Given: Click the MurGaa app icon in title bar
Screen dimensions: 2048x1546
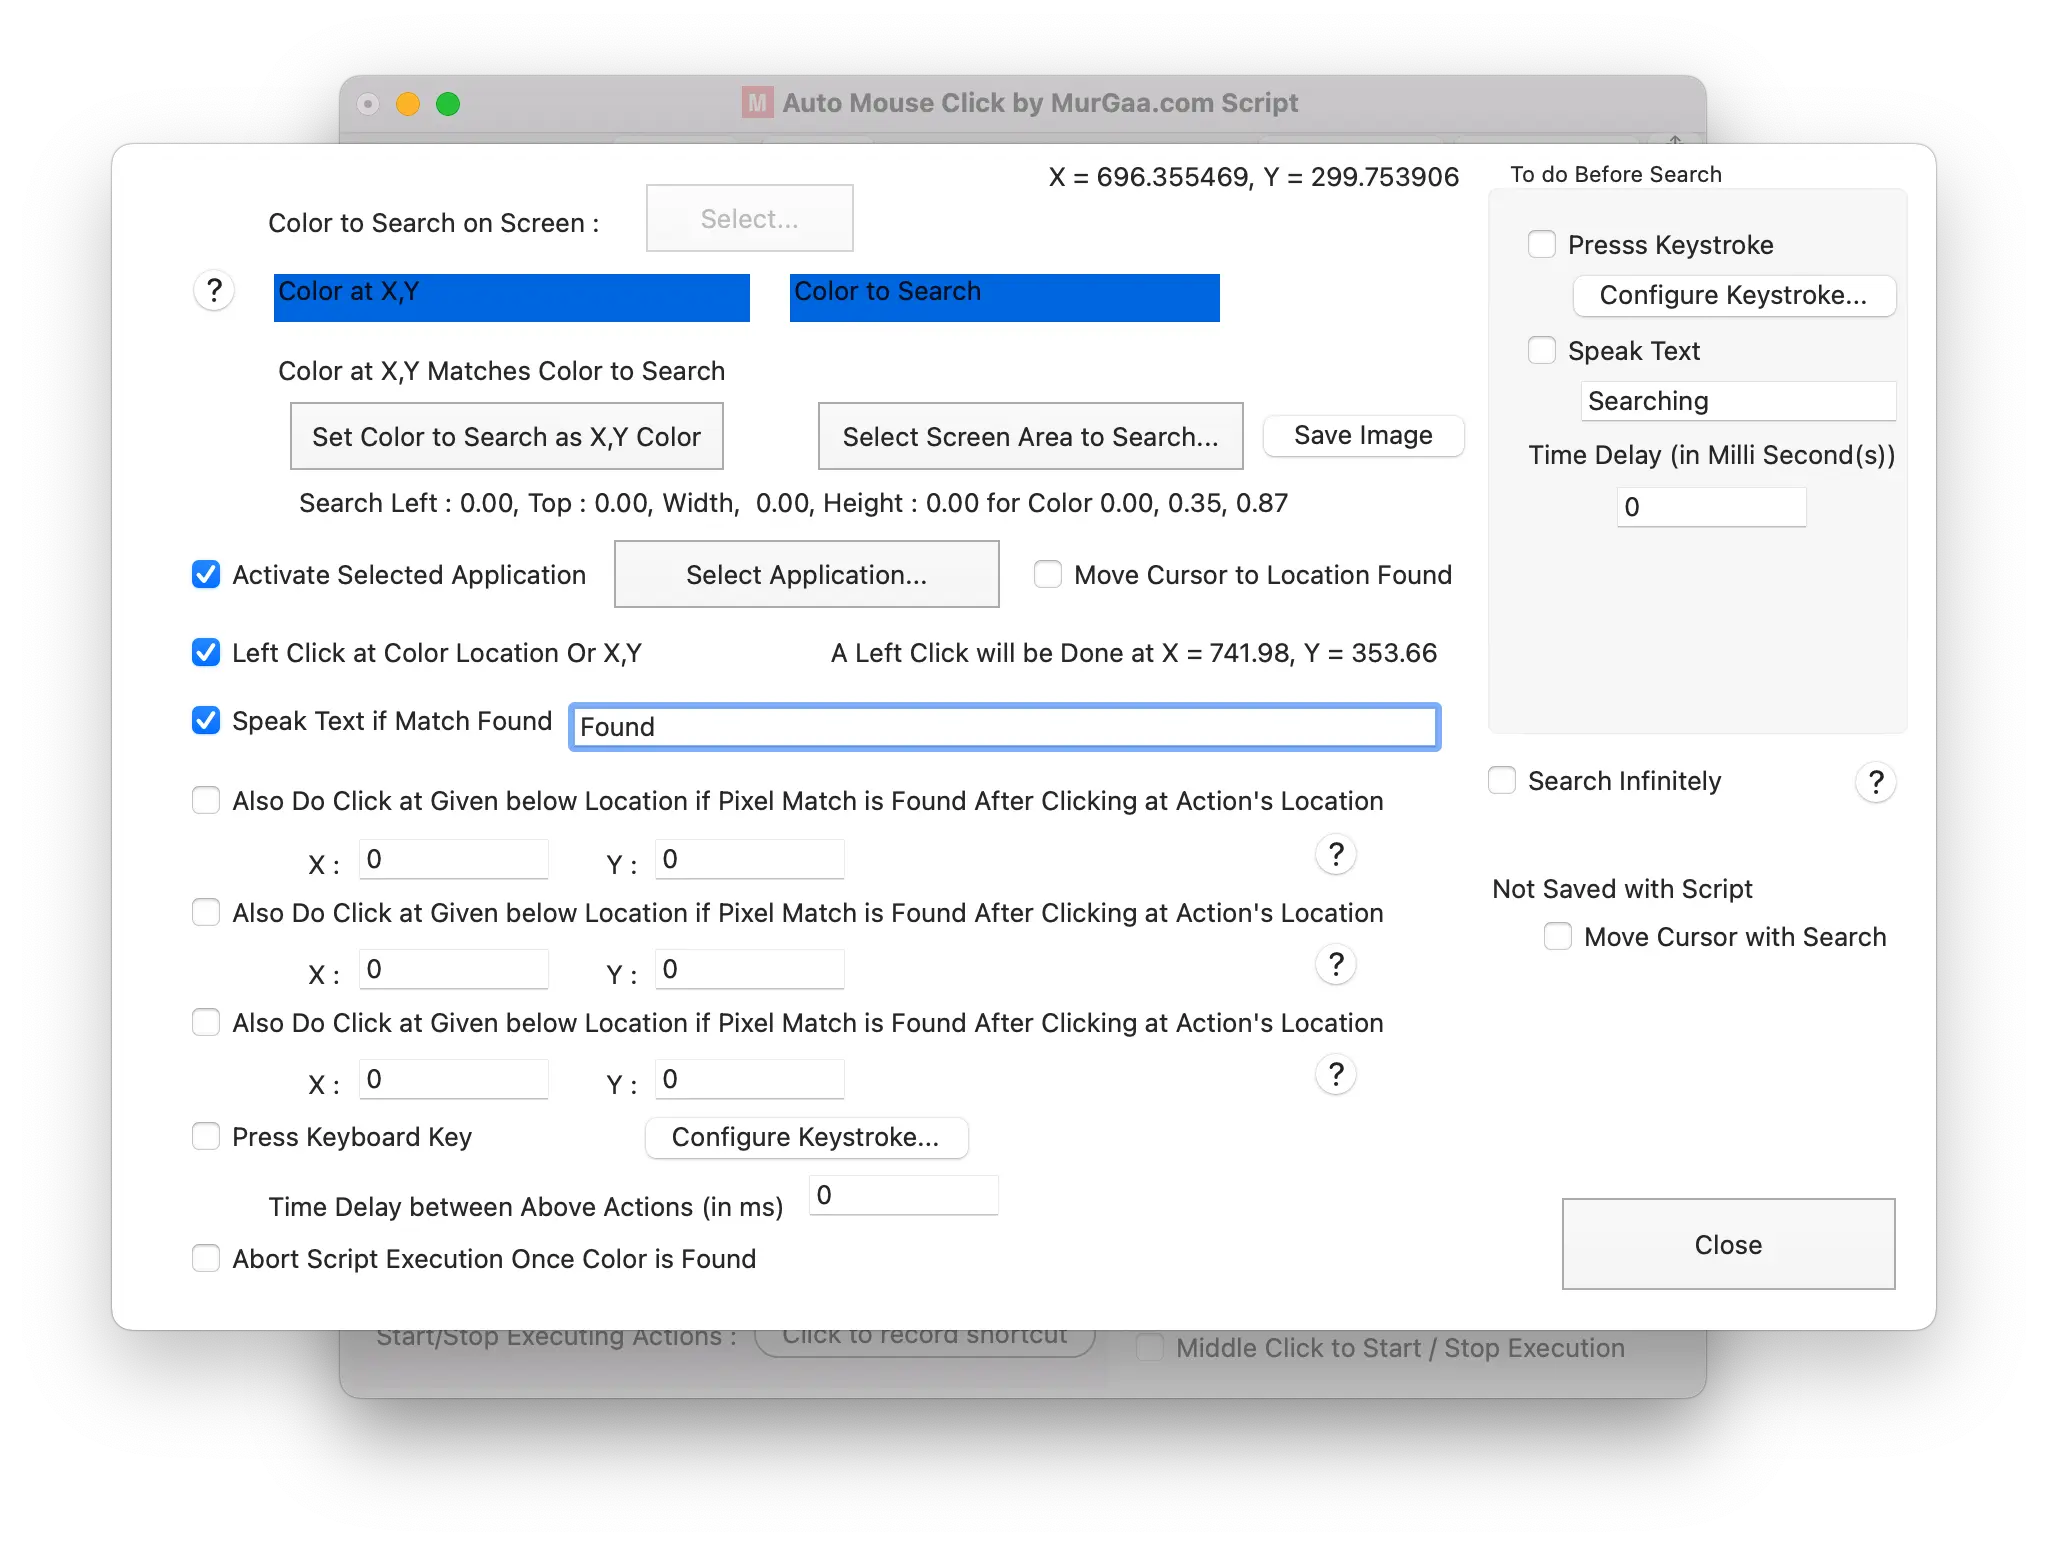Looking at the screenshot, I should point(755,102).
